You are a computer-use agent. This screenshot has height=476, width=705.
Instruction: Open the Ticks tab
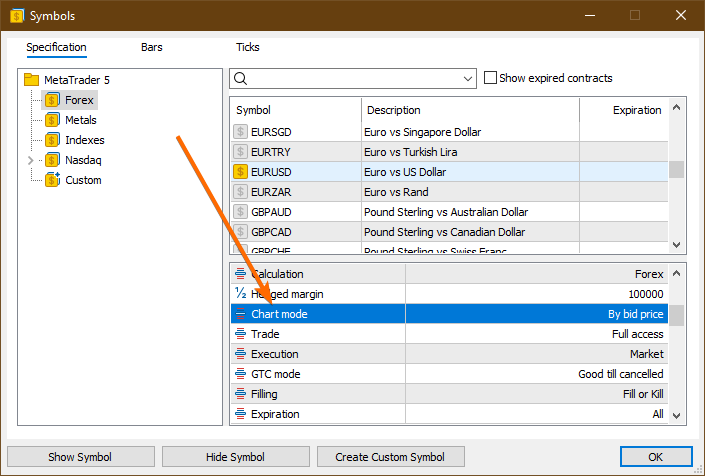pos(248,47)
